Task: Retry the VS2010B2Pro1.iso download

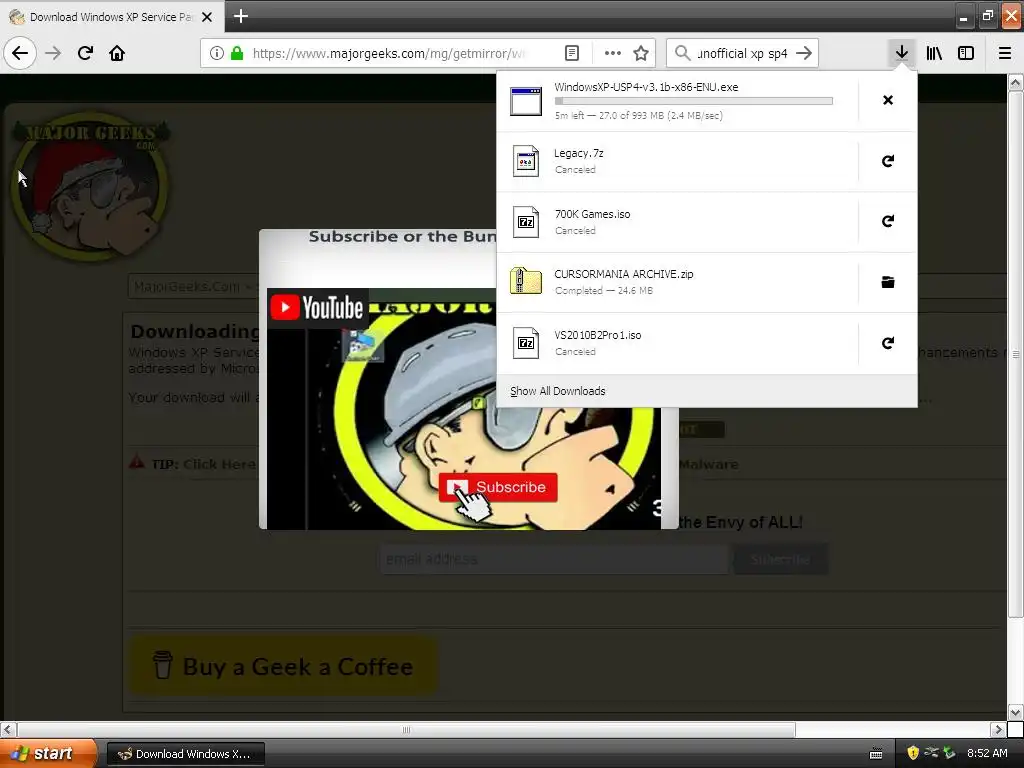Action: pyautogui.click(x=888, y=343)
